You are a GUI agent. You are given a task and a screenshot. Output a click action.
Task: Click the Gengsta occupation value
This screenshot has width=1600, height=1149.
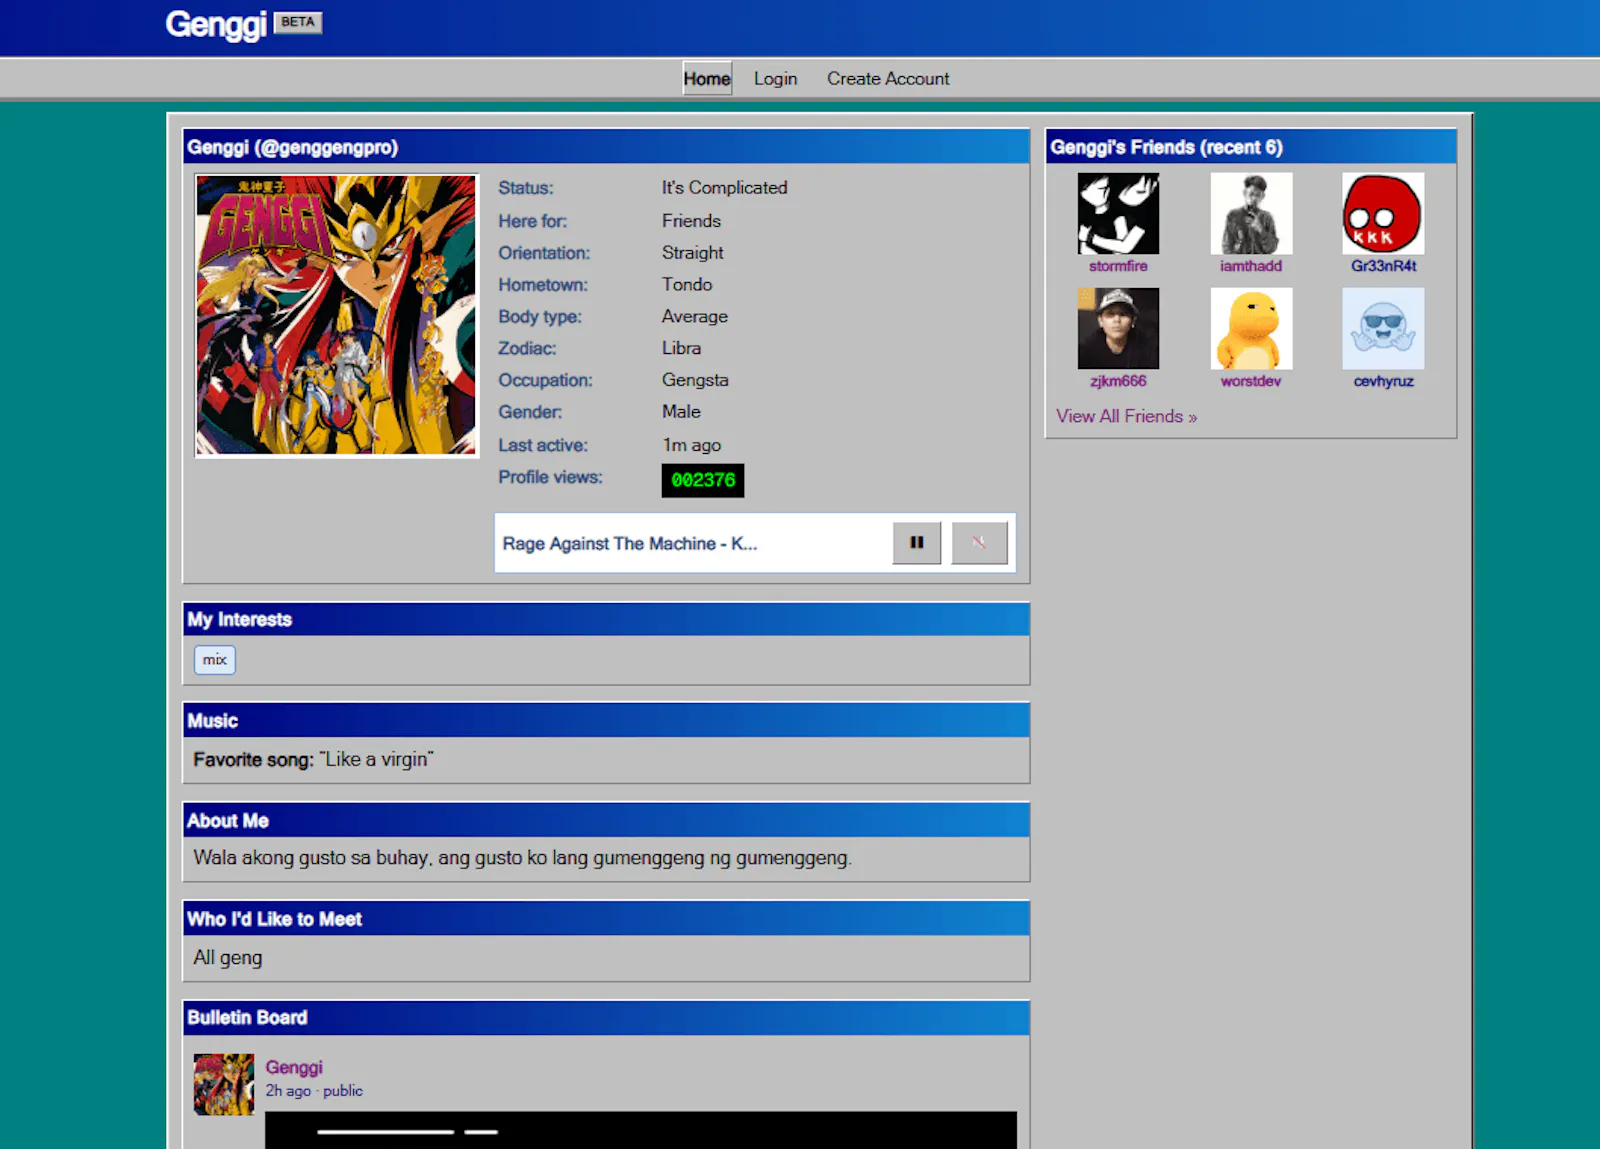[695, 380]
